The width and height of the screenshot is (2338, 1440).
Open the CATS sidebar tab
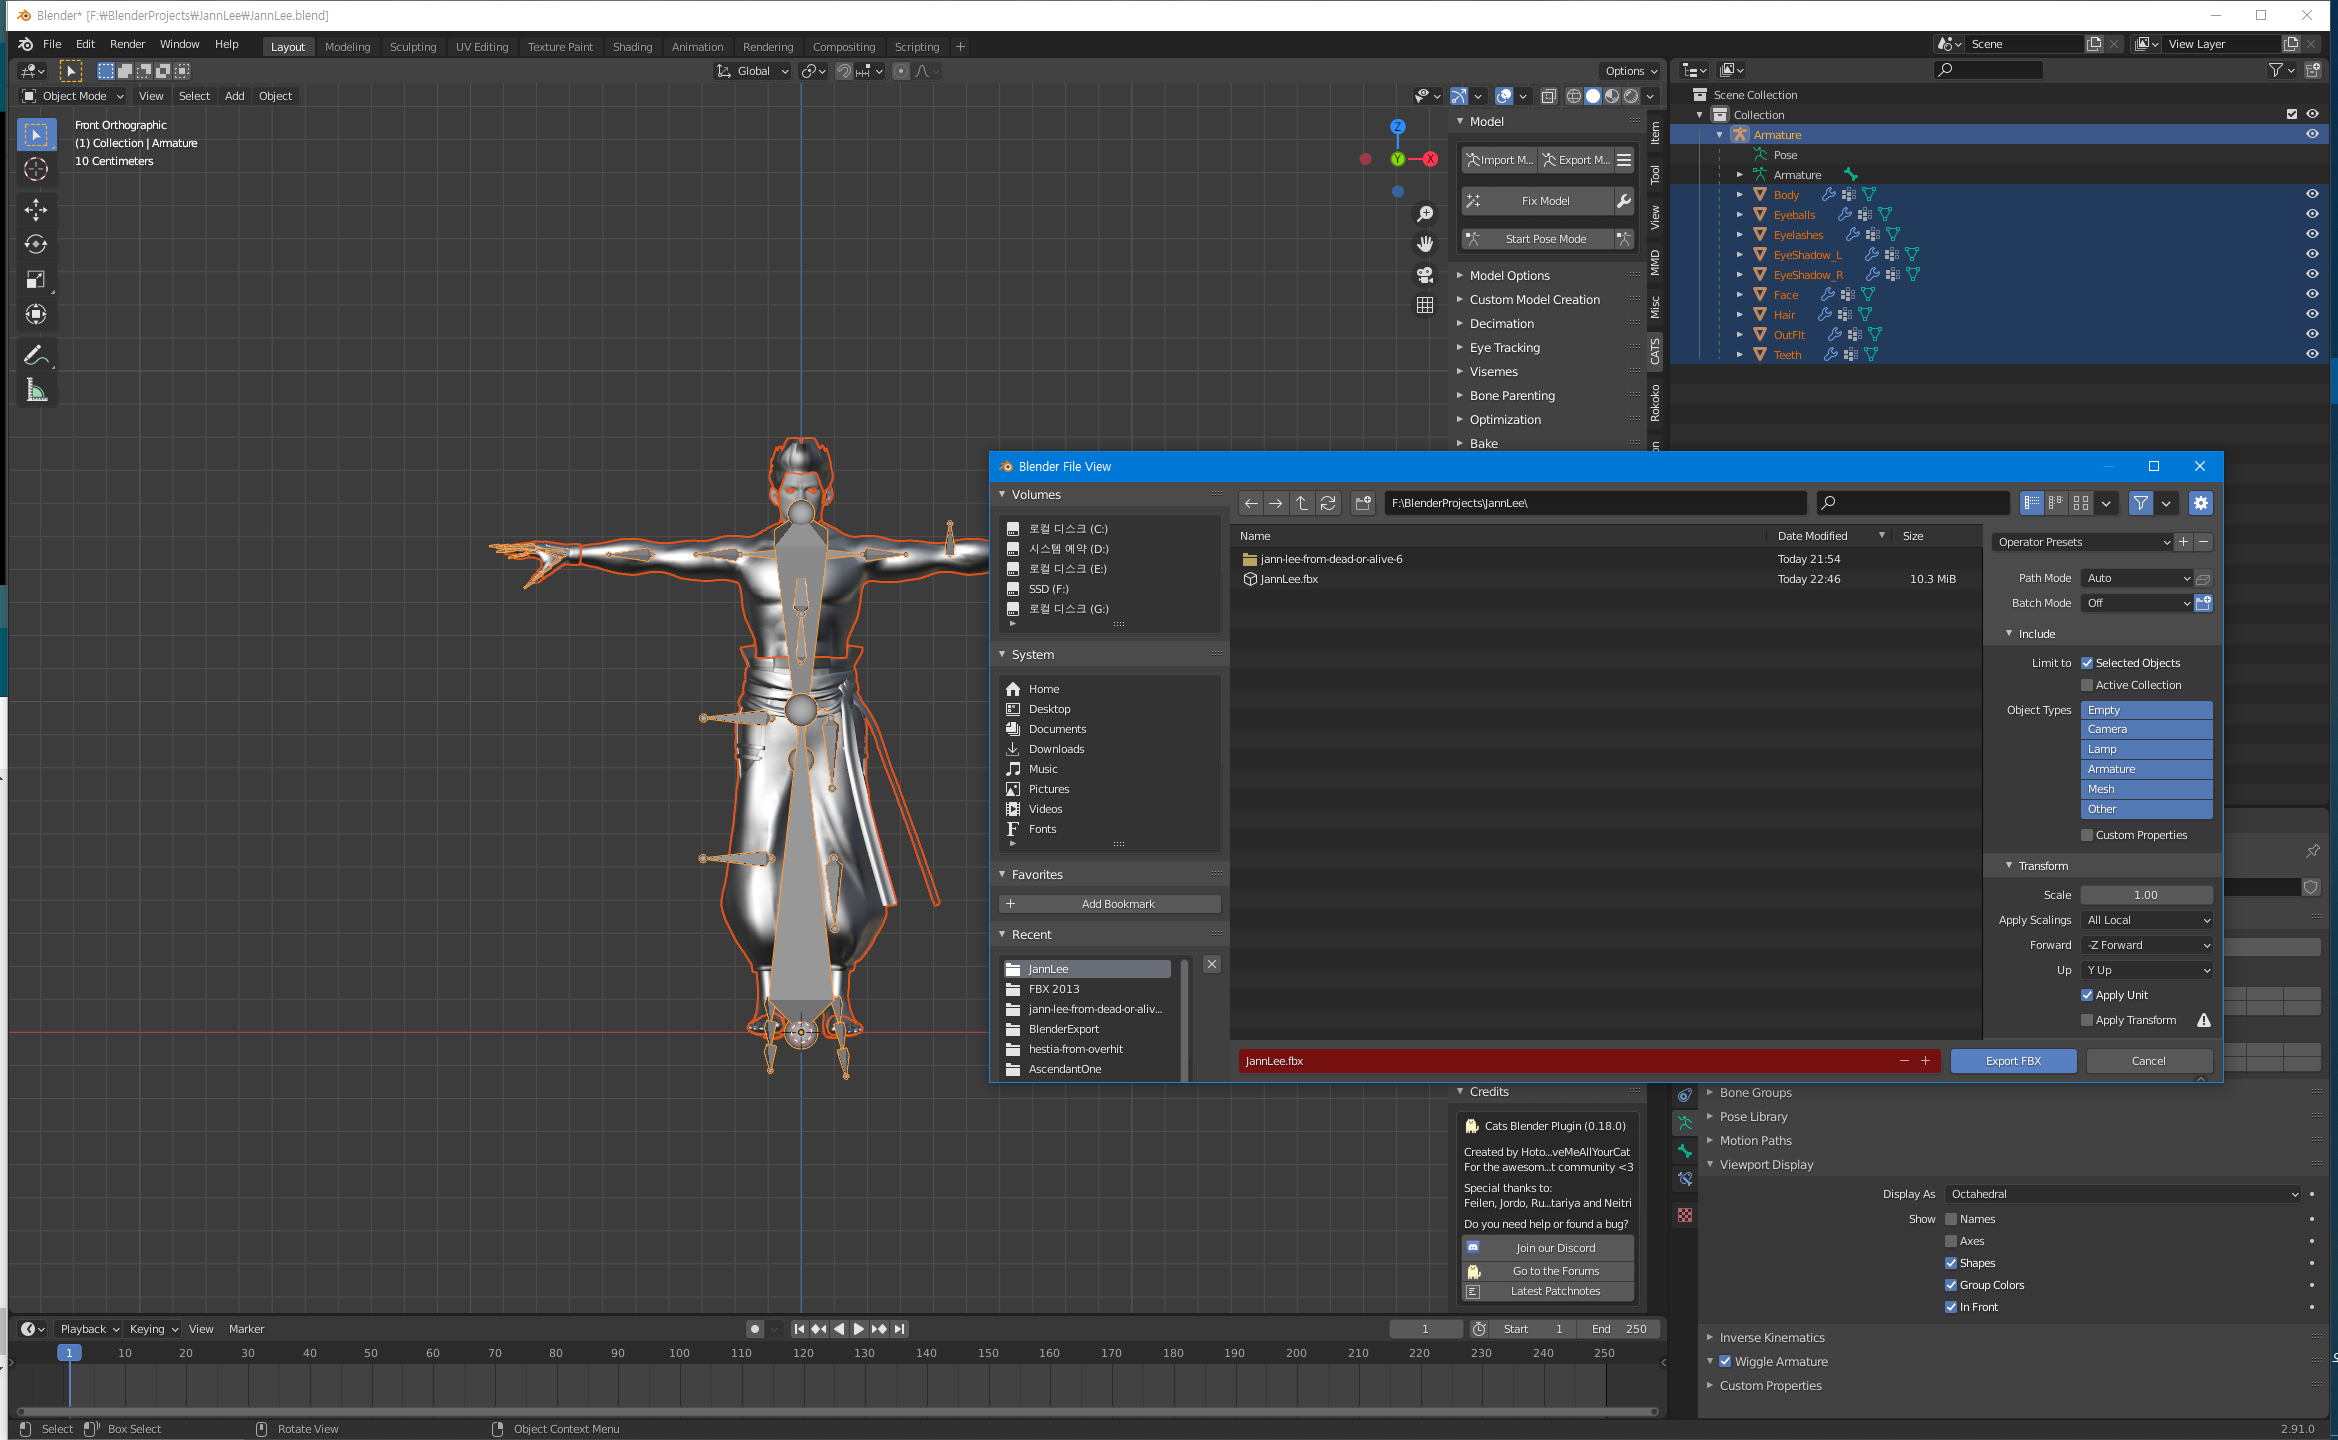[x=1655, y=351]
